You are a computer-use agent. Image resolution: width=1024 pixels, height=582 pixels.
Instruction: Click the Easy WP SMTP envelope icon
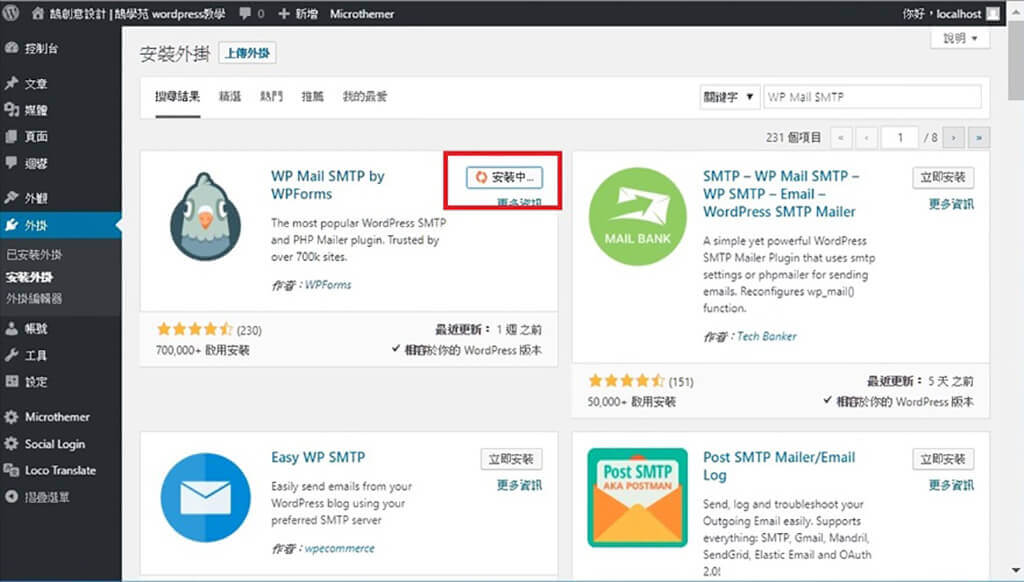click(x=205, y=498)
